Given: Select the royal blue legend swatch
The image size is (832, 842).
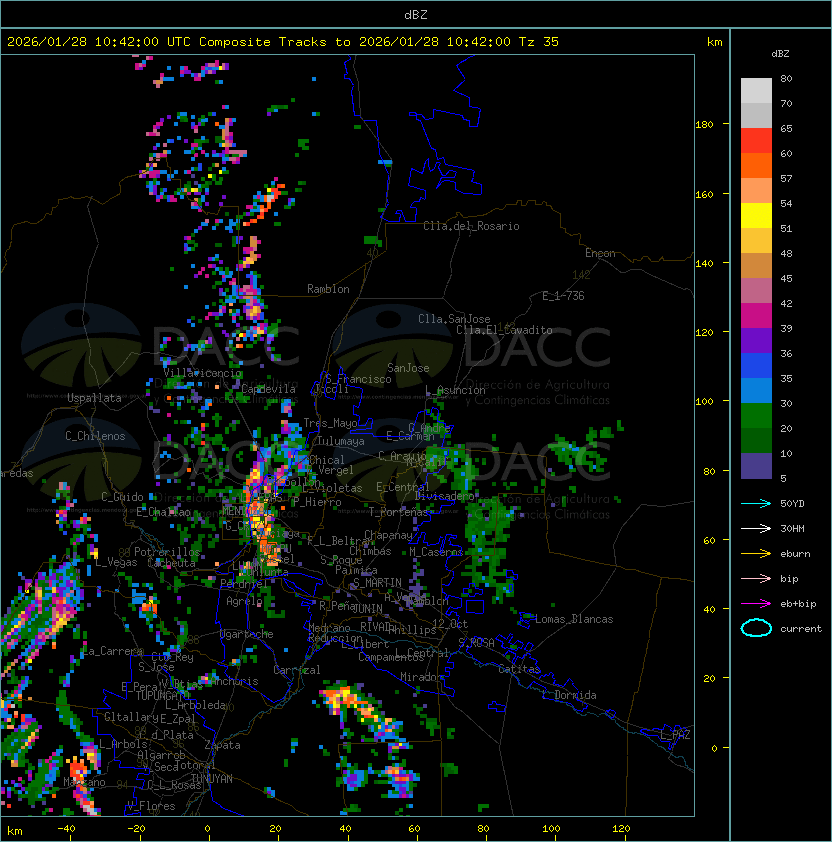Looking at the screenshot, I should 756,366.
